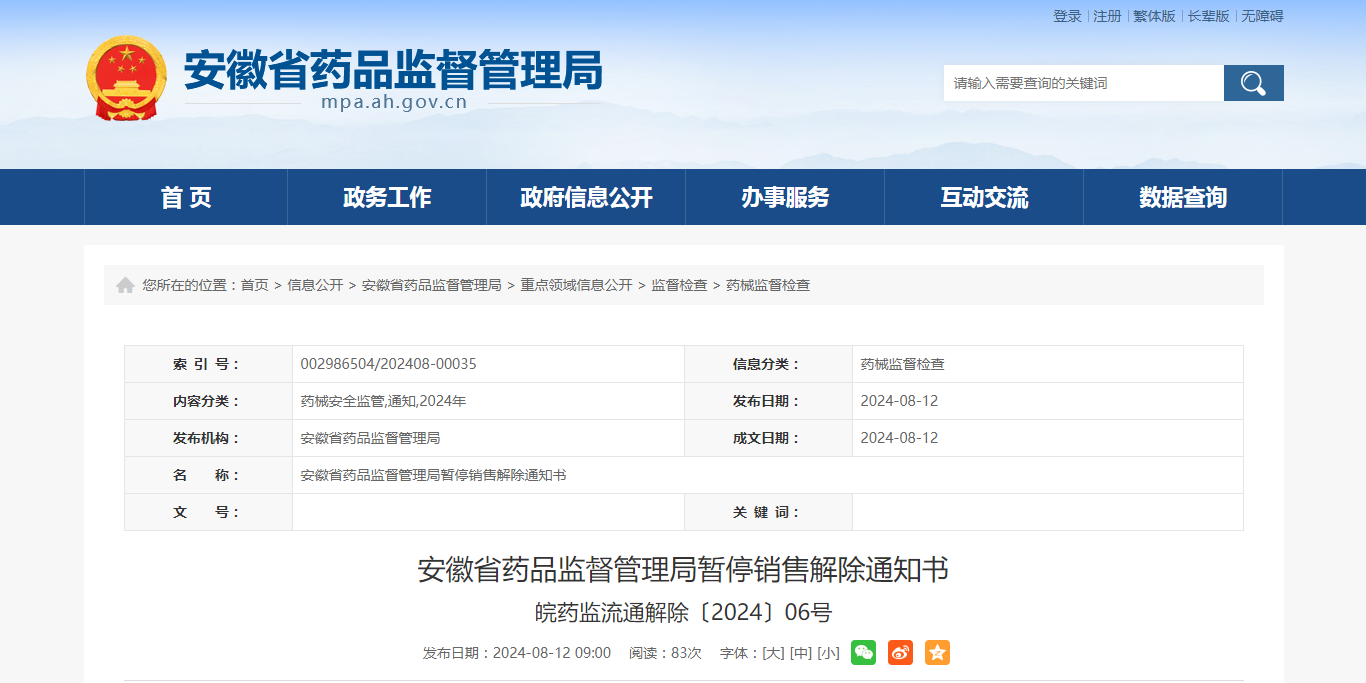The height and width of the screenshot is (683, 1366).
Task: Open the 数据查询 navigation menu
Action: pyautogui.click(x=1183, y=197)
